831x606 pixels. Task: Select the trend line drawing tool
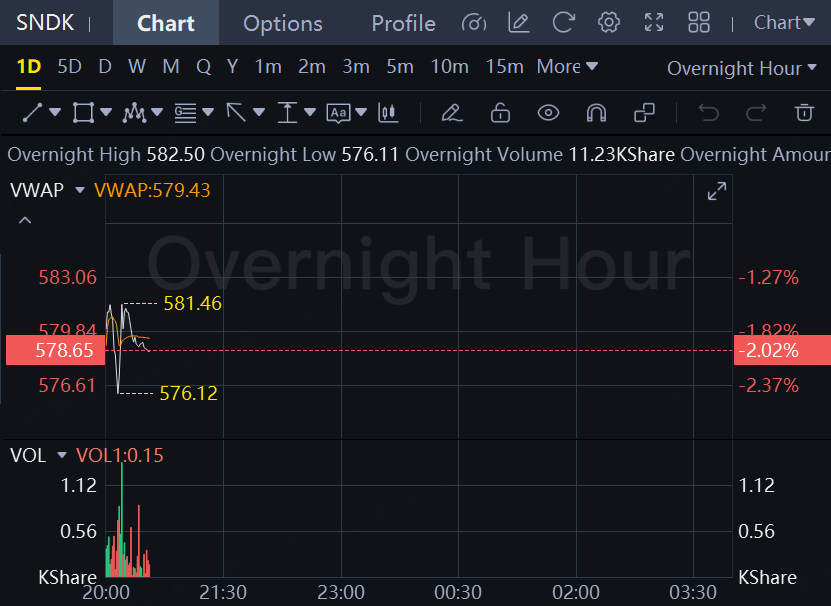coord(32,113)
